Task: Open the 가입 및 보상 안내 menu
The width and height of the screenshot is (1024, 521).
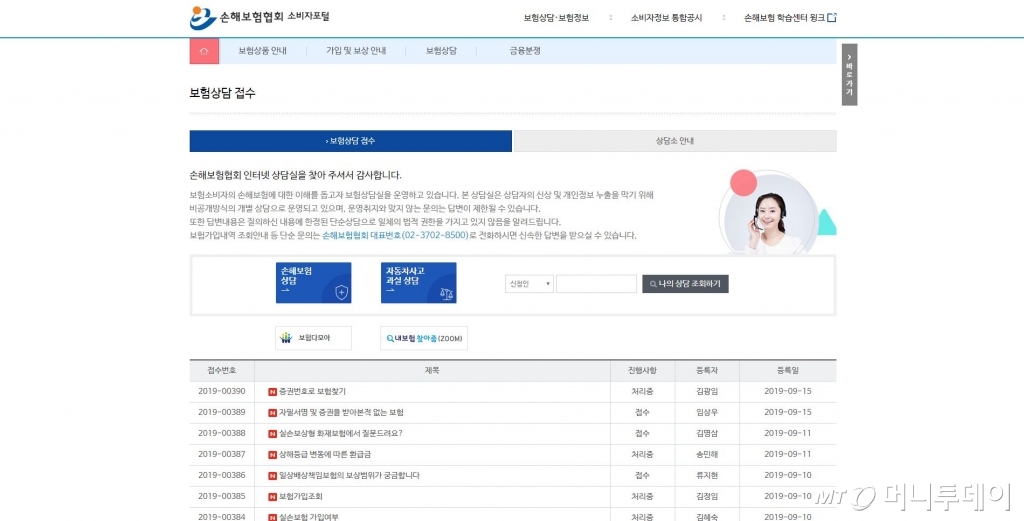Action: [356, 51]
